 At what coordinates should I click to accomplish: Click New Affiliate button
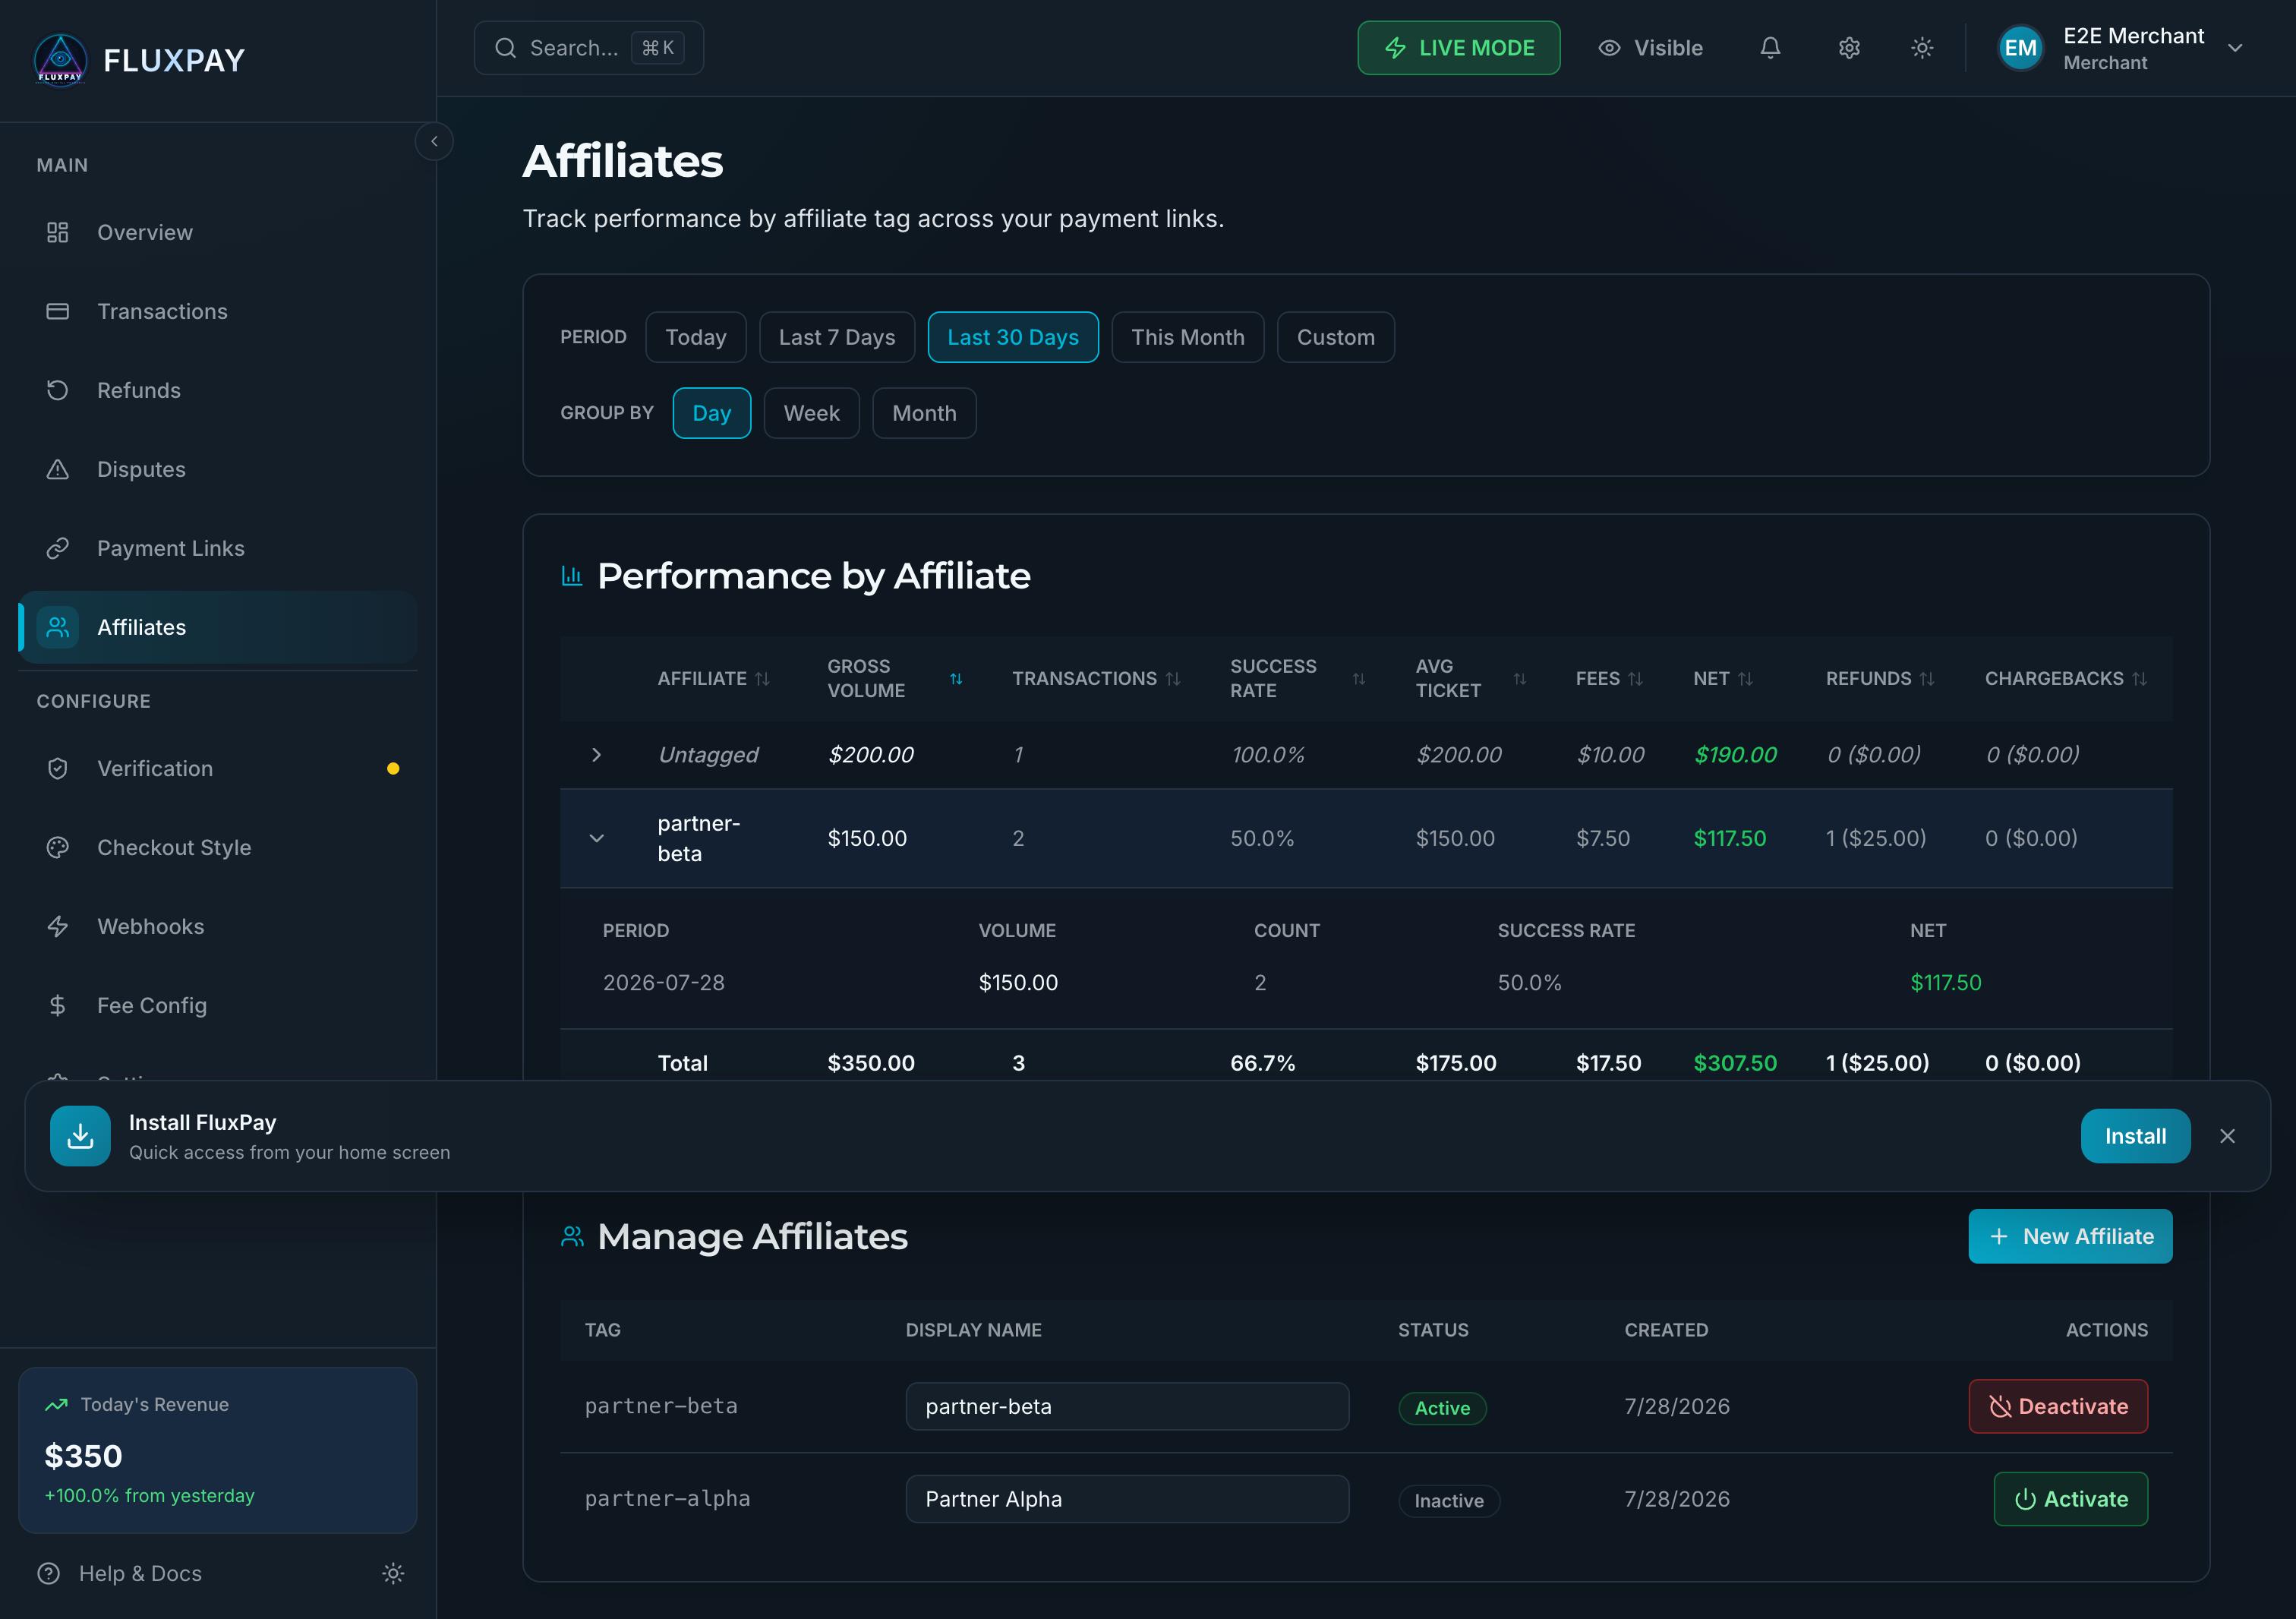click(2070, 1236)
